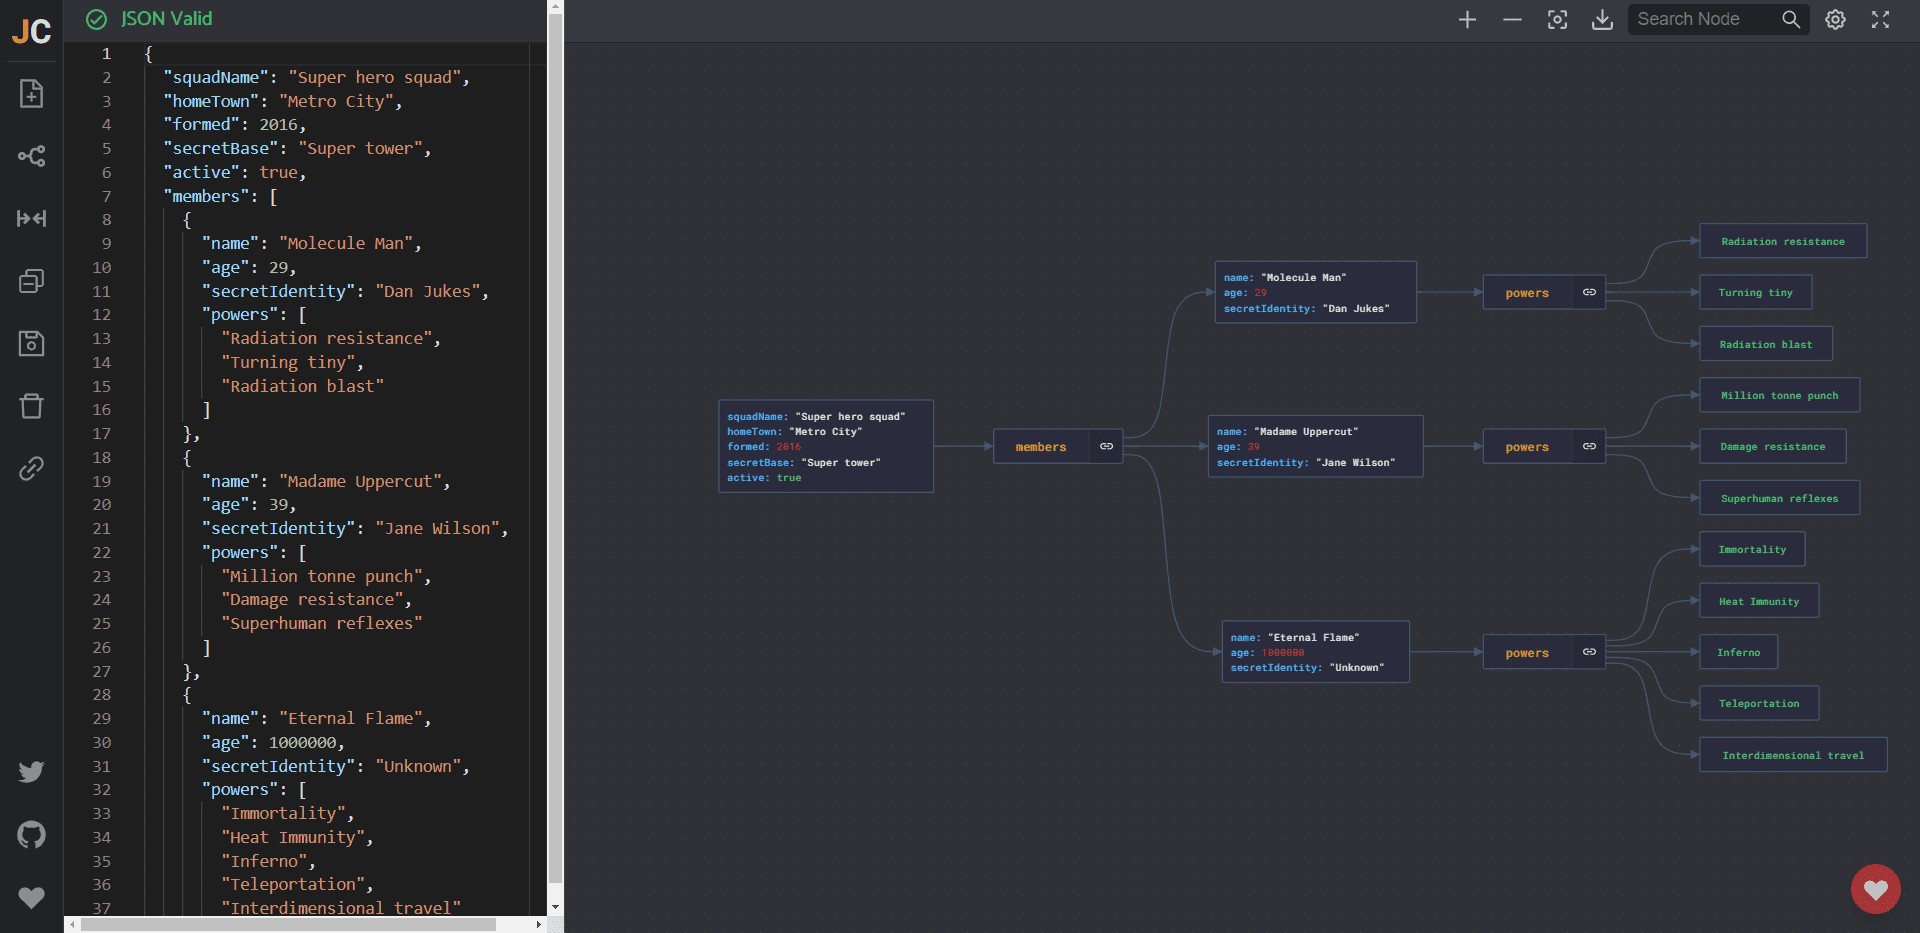Click the Interdimensional travel node

[x=1793, y=755]
